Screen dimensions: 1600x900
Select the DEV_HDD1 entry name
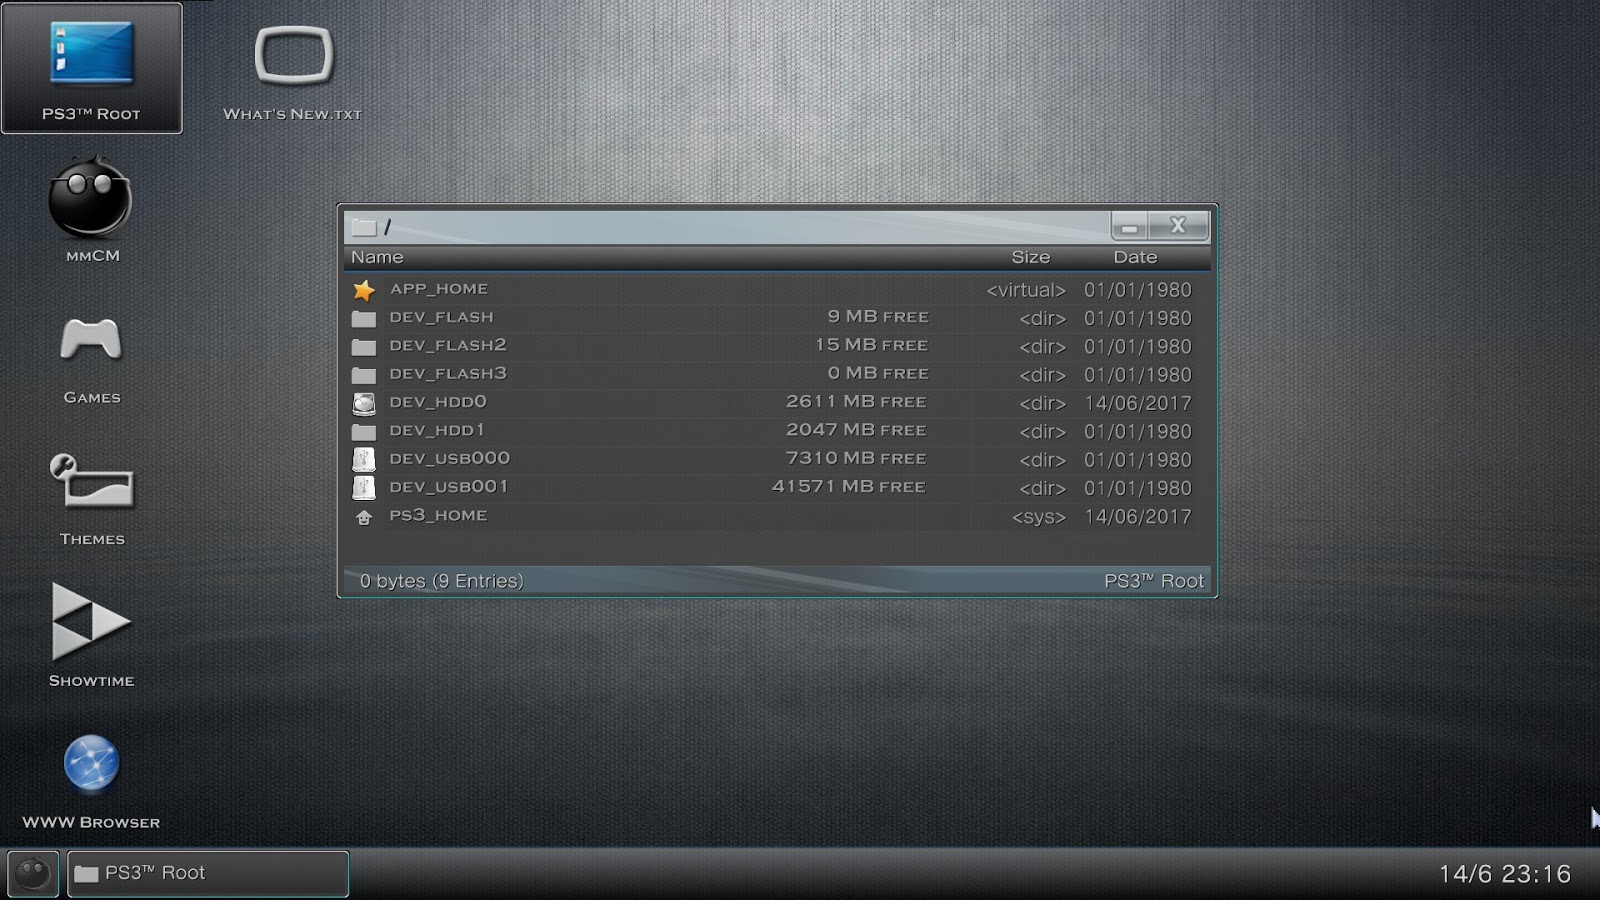tap(437, 430)
